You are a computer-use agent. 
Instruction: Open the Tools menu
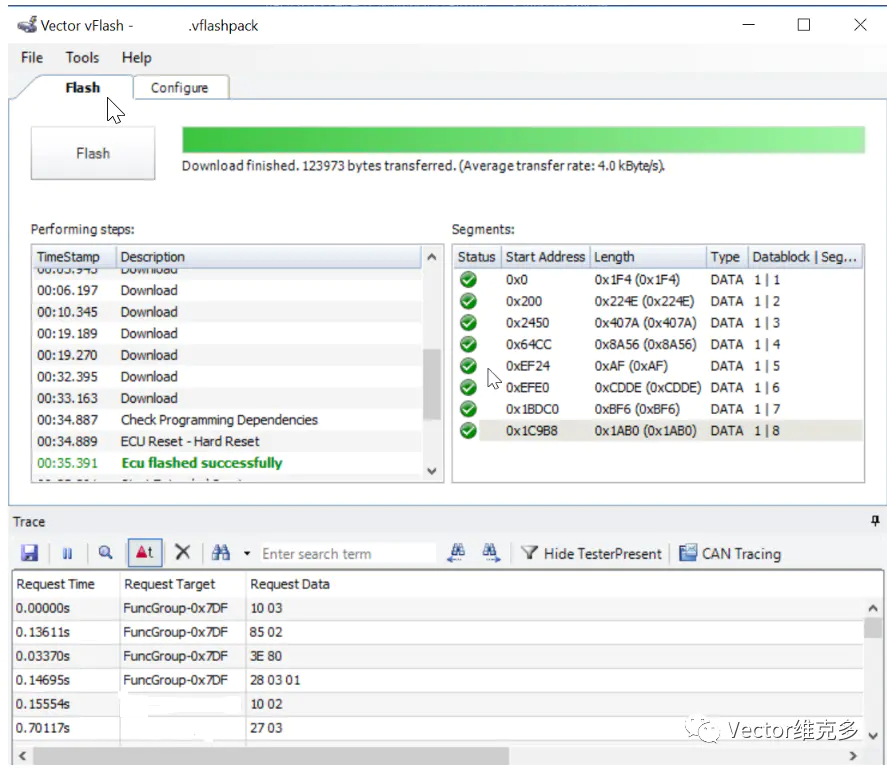(83, 57)
